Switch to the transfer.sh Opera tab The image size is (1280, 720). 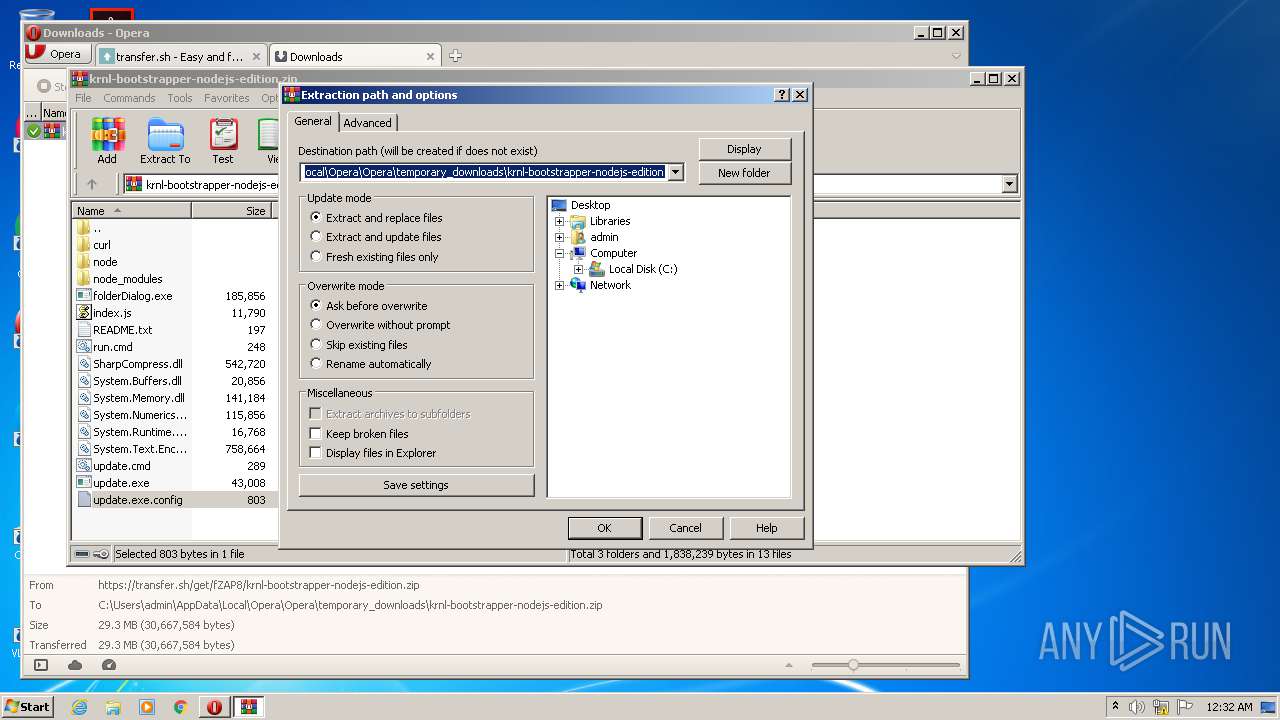pyautogui.click(x=181, y=56)
